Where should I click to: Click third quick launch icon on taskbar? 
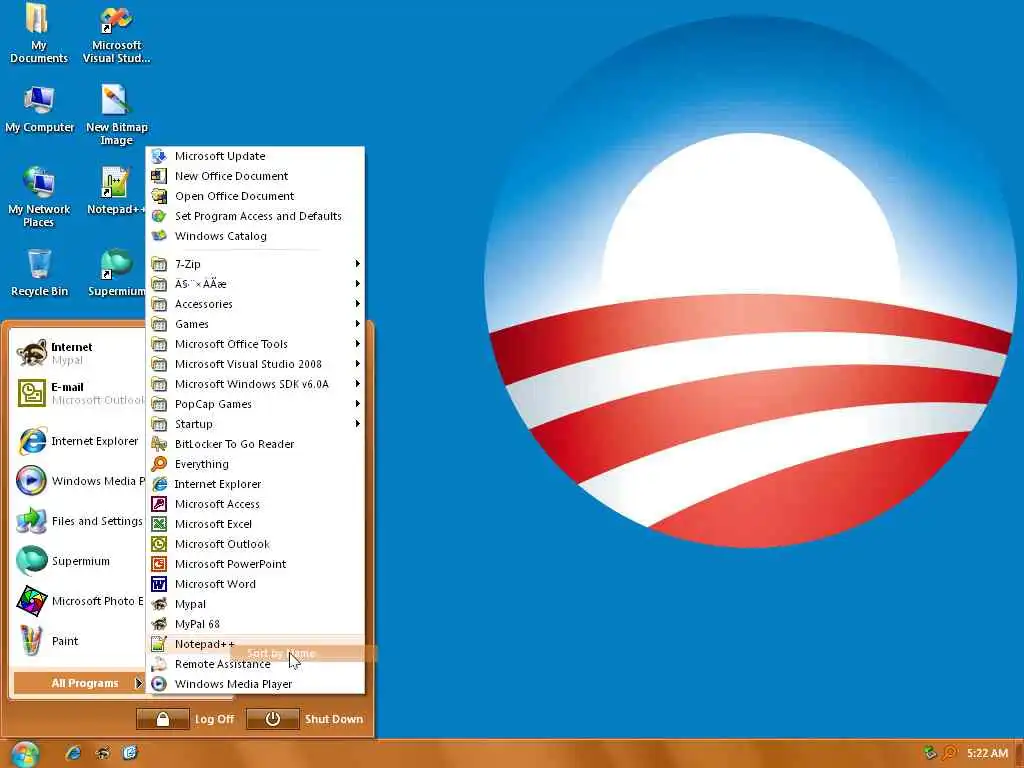(130, 753)
